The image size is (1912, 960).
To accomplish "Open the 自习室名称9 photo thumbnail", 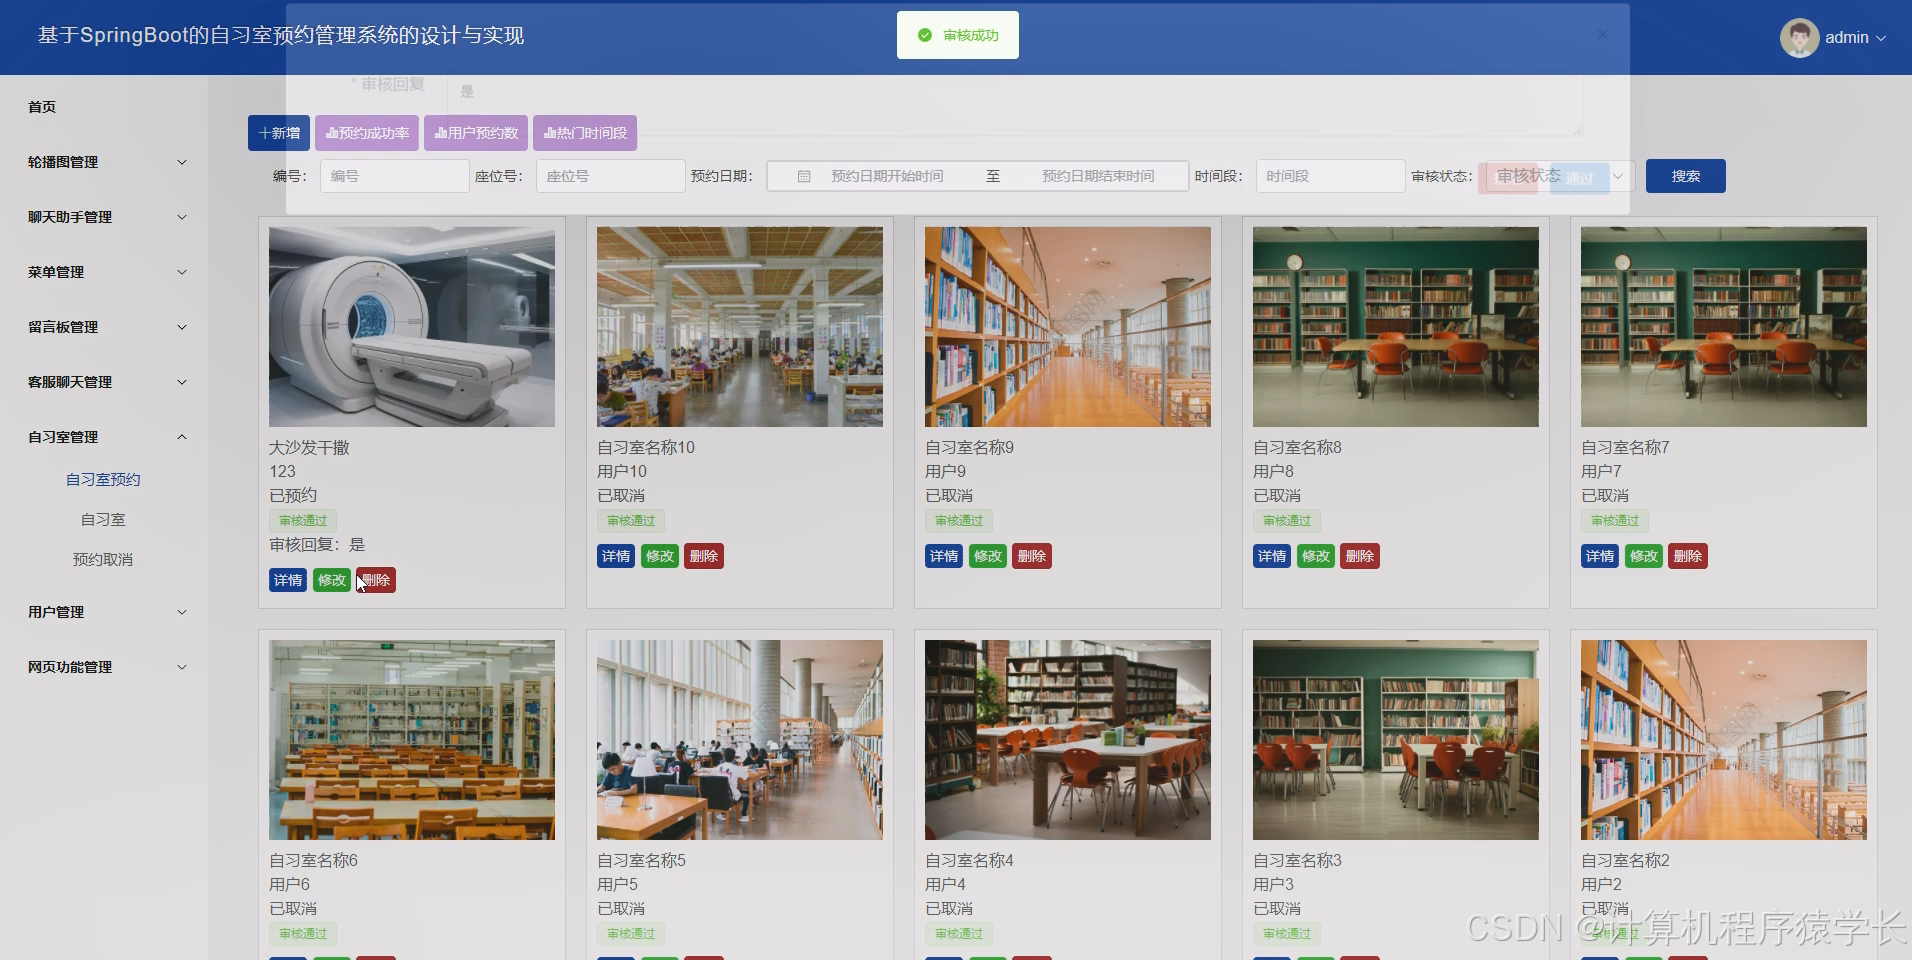I will pos(1068,327).
